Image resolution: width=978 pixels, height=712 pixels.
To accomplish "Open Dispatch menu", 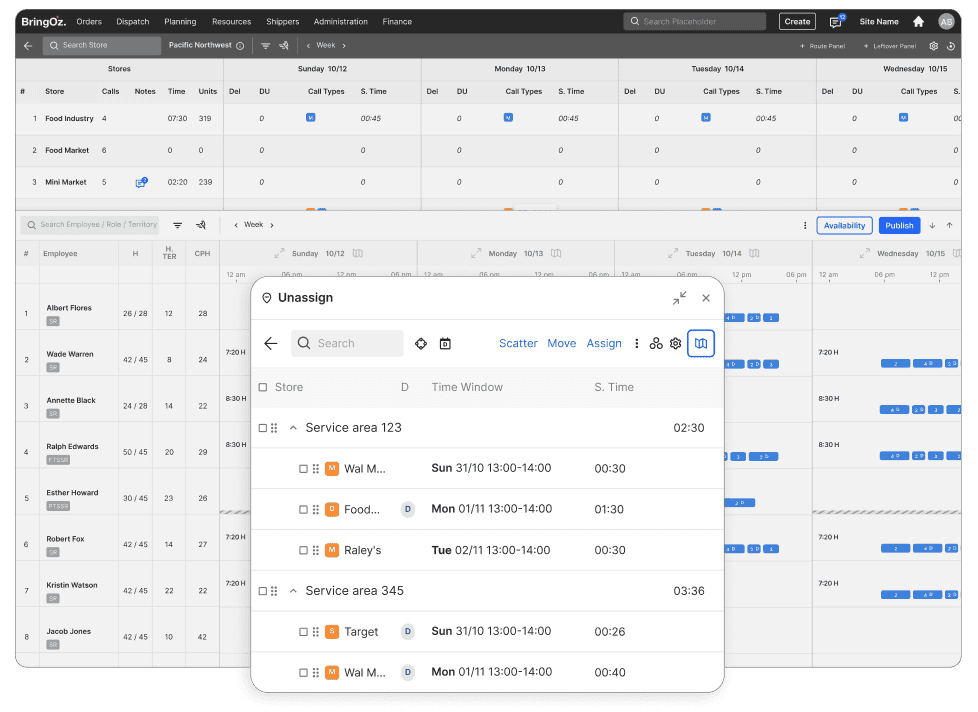I will pyautogui.click(x=133, y=22).
